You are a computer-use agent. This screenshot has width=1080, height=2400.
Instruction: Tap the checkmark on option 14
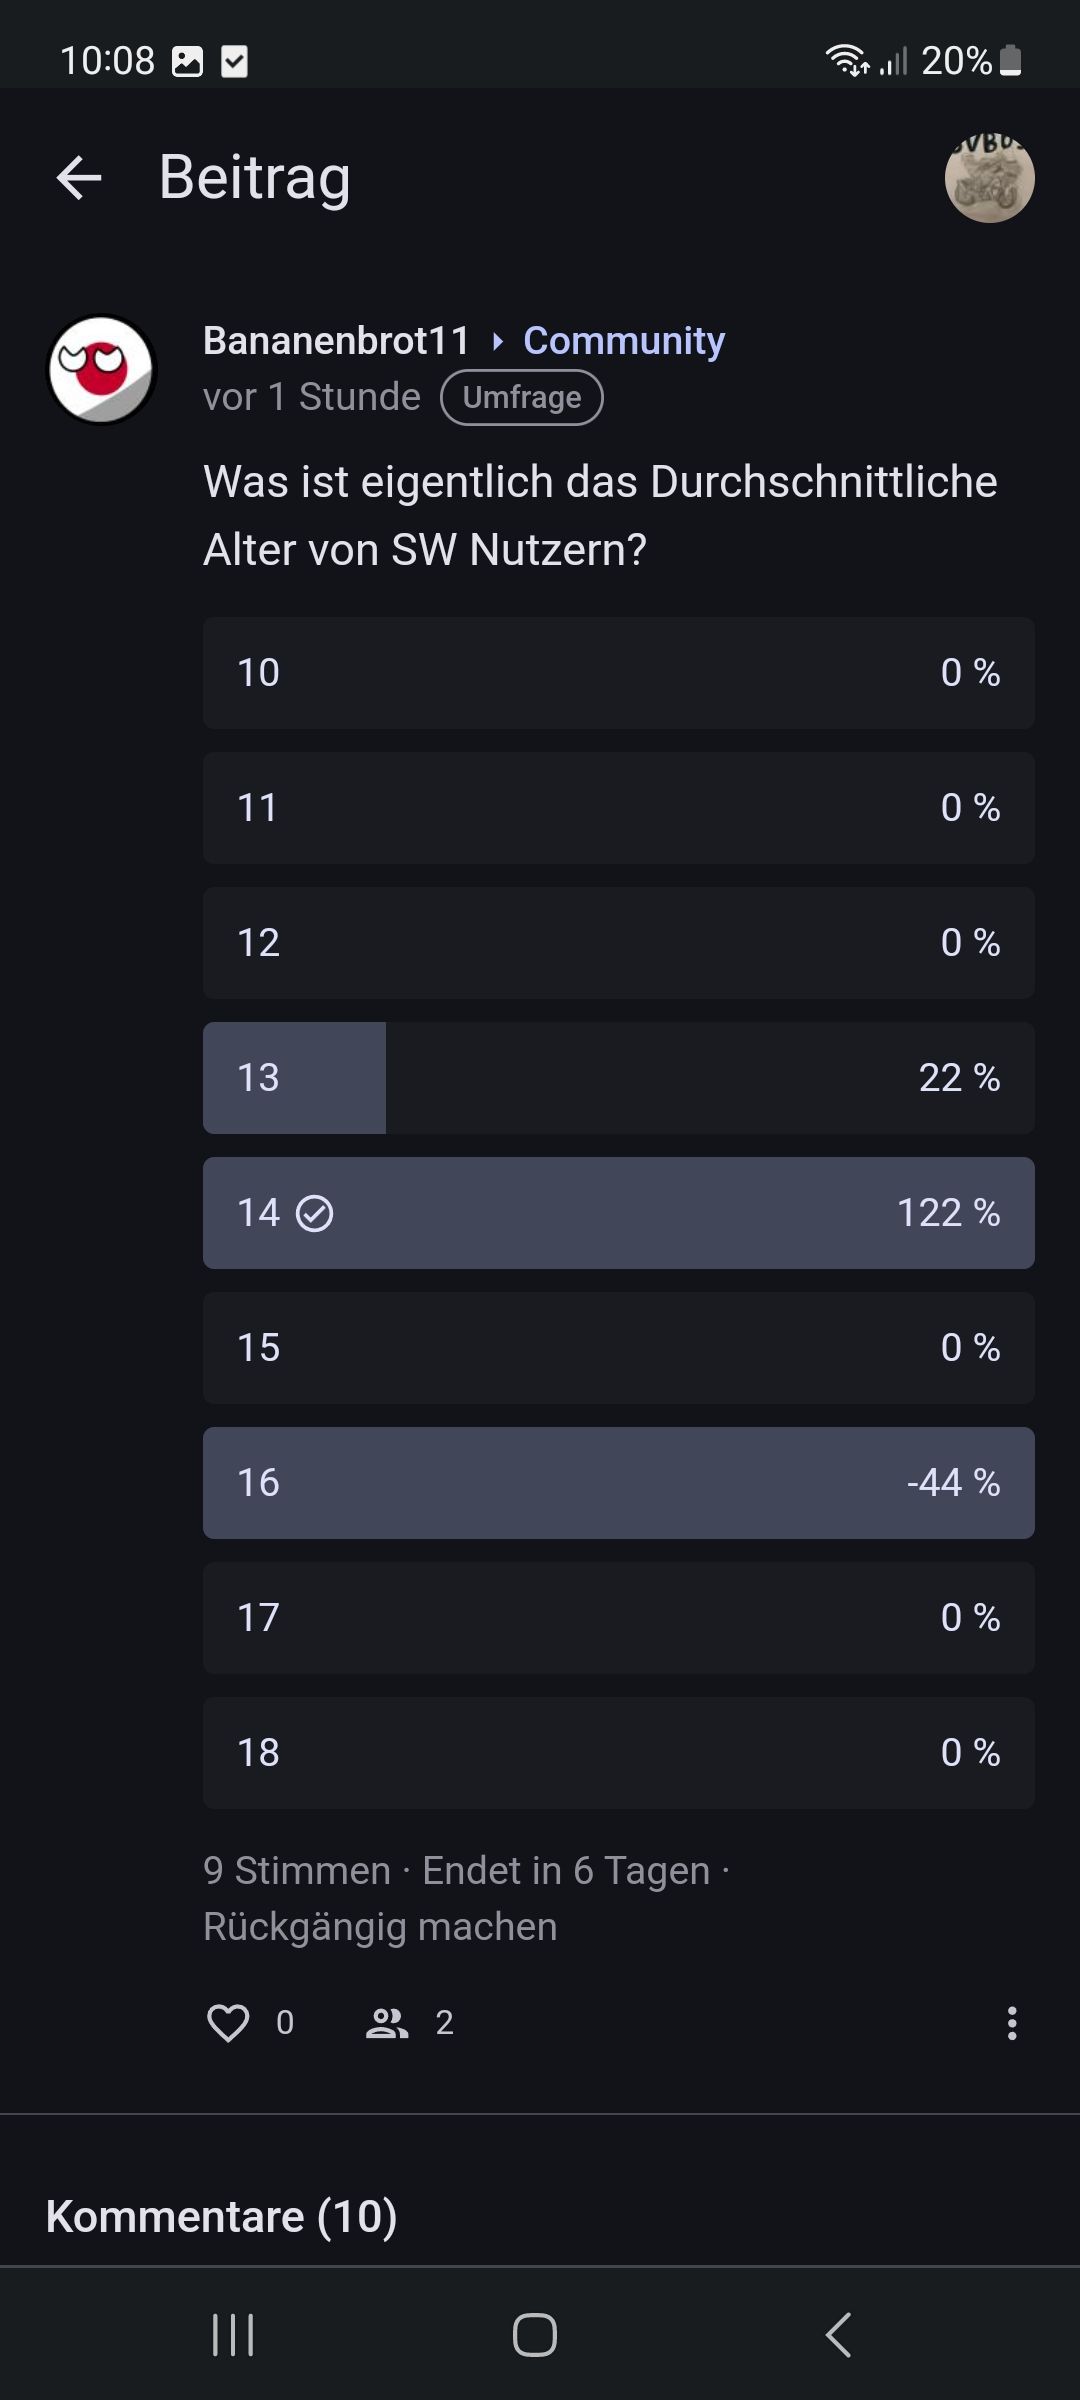click(315, 1213)
